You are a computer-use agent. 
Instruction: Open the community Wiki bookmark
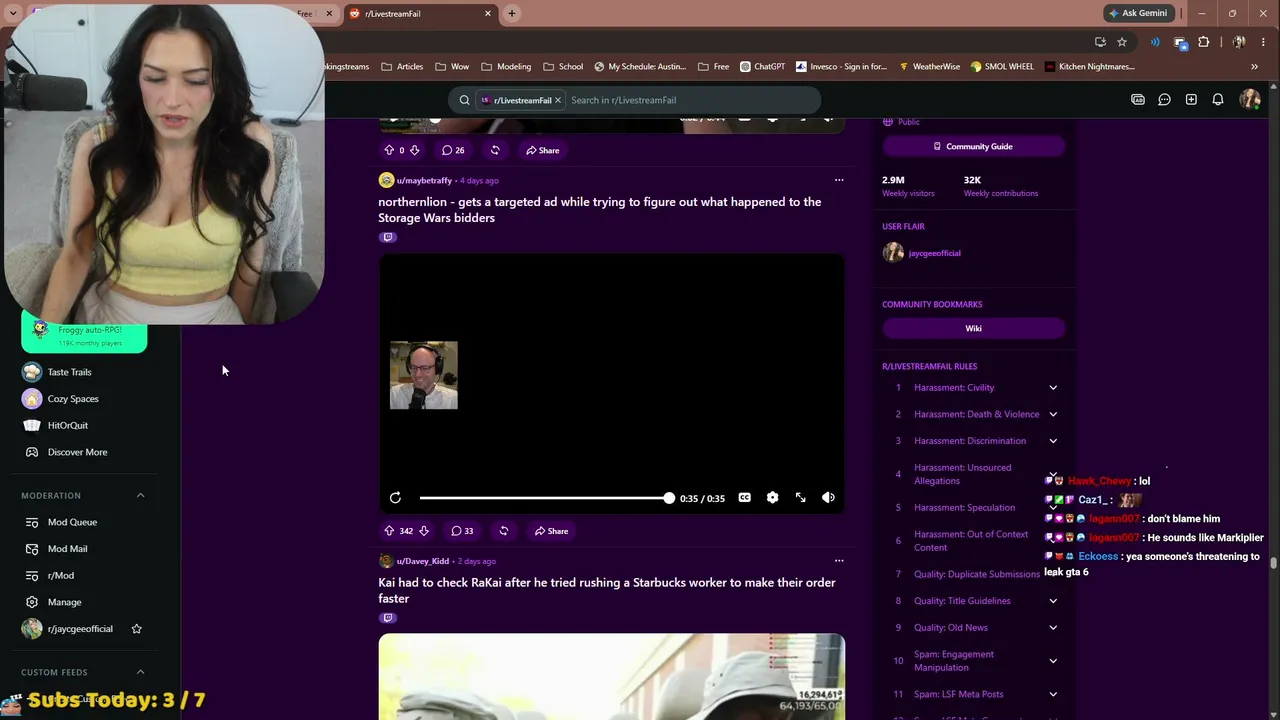point(973,328)
